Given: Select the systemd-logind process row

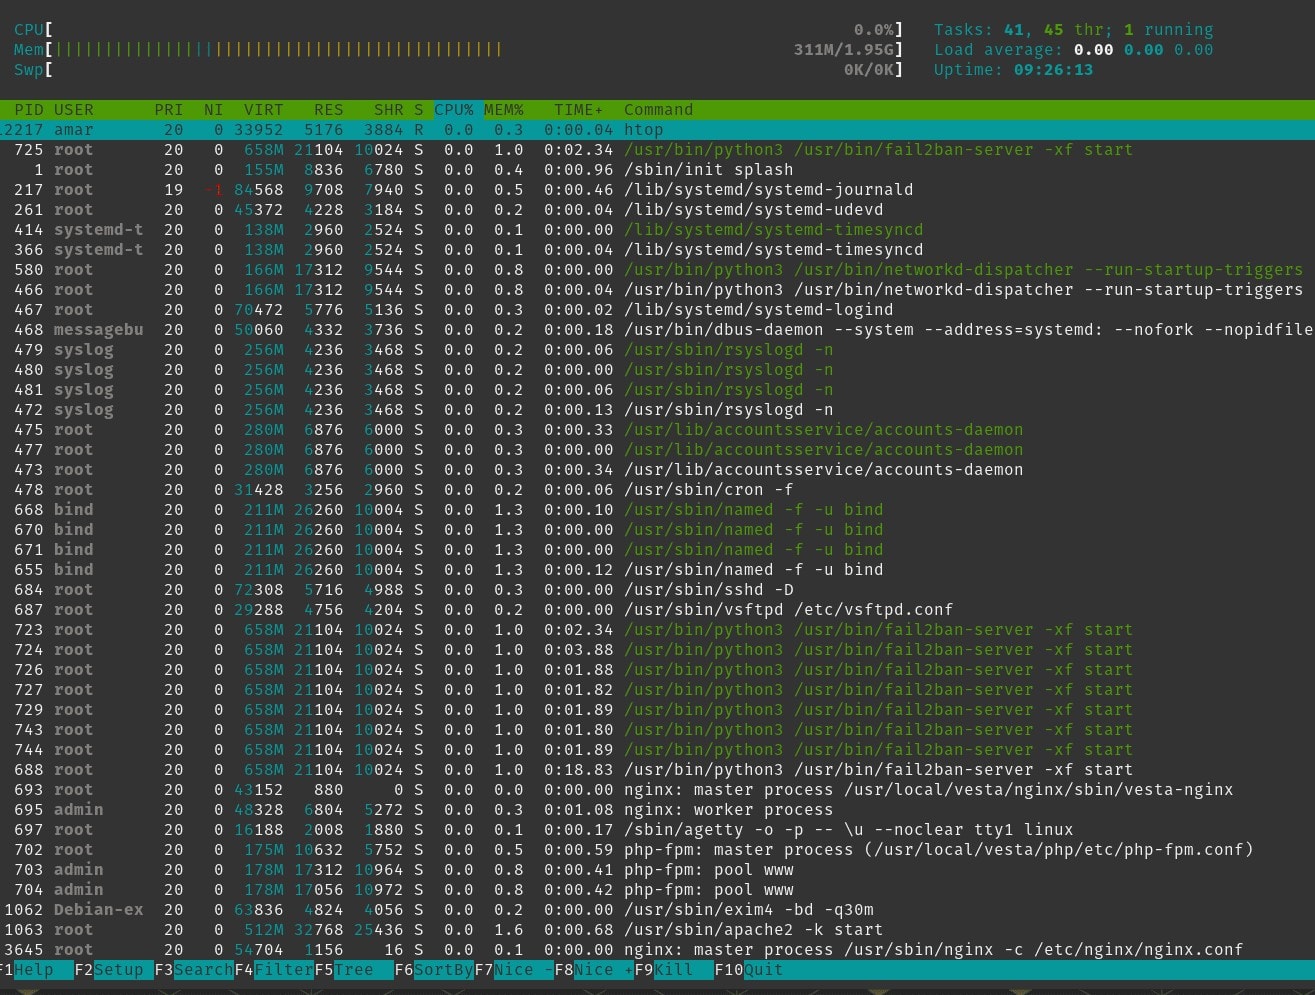Looking at the screenshot, I should point(657,310).
